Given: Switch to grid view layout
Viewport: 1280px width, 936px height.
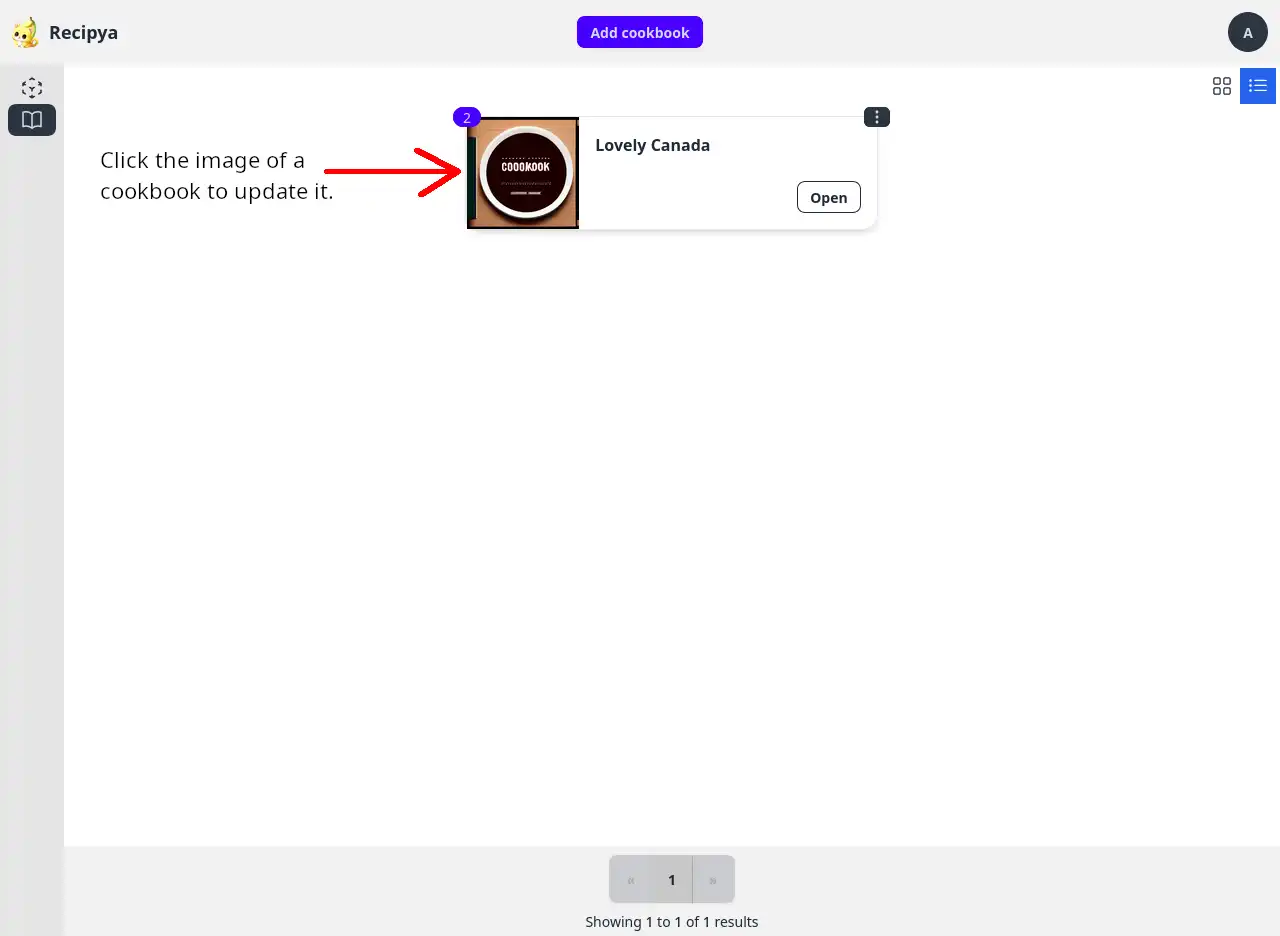Looking at the screenshot, I should (x=1222, y=86).
